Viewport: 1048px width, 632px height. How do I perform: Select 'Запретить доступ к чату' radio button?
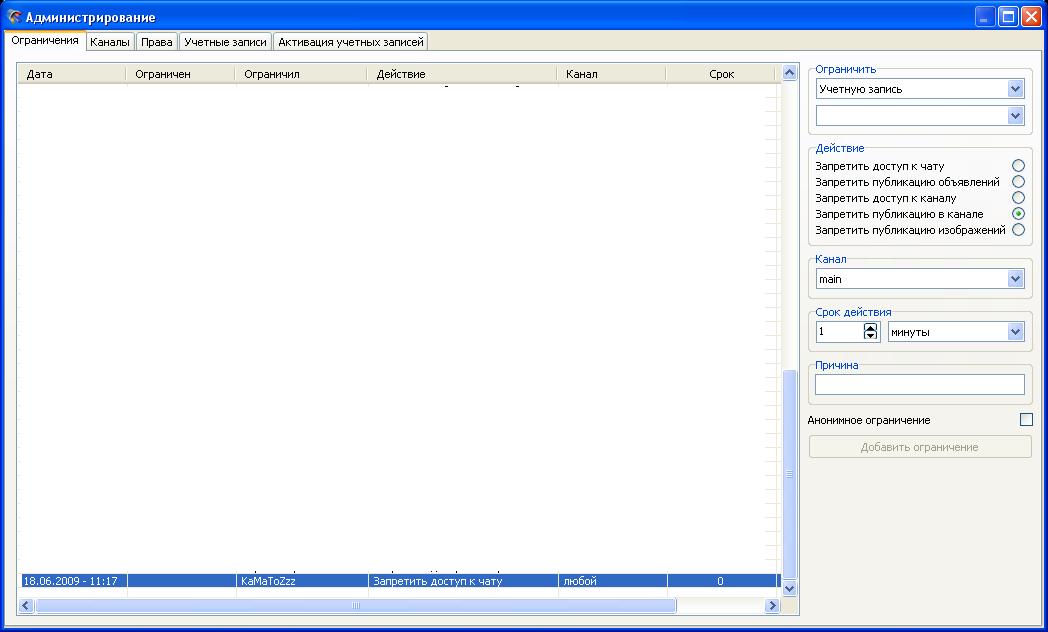click(1018, 166)
